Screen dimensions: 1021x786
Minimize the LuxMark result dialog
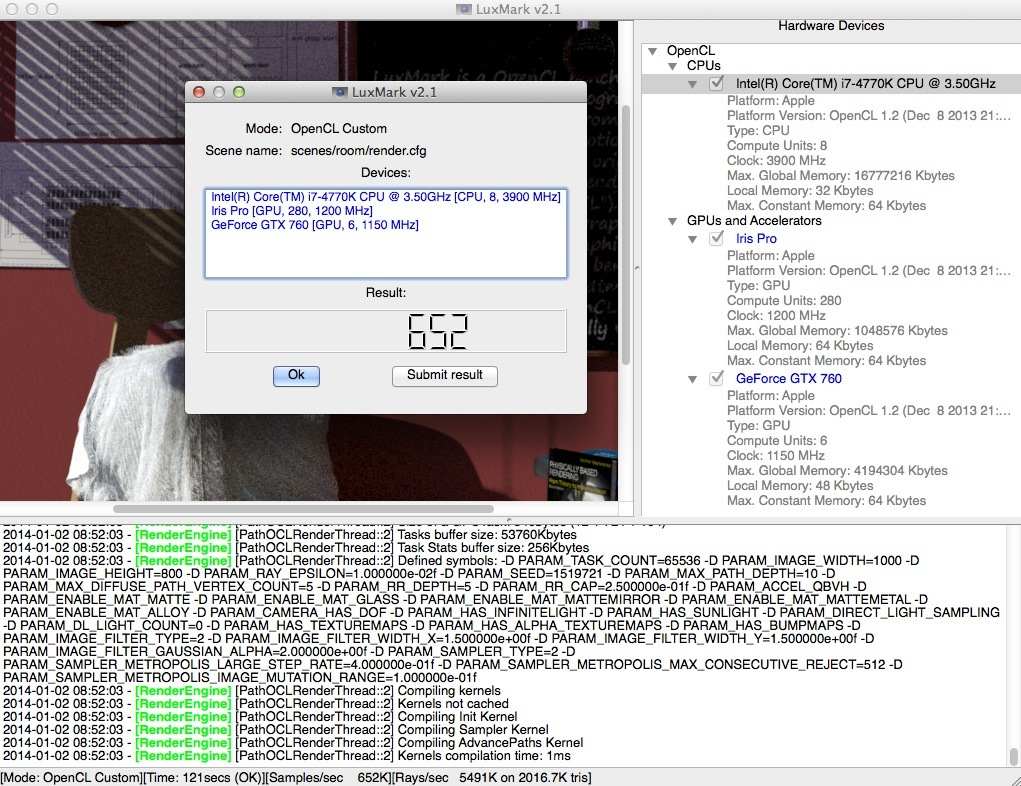pyautogui.click(x=219, y=92)
